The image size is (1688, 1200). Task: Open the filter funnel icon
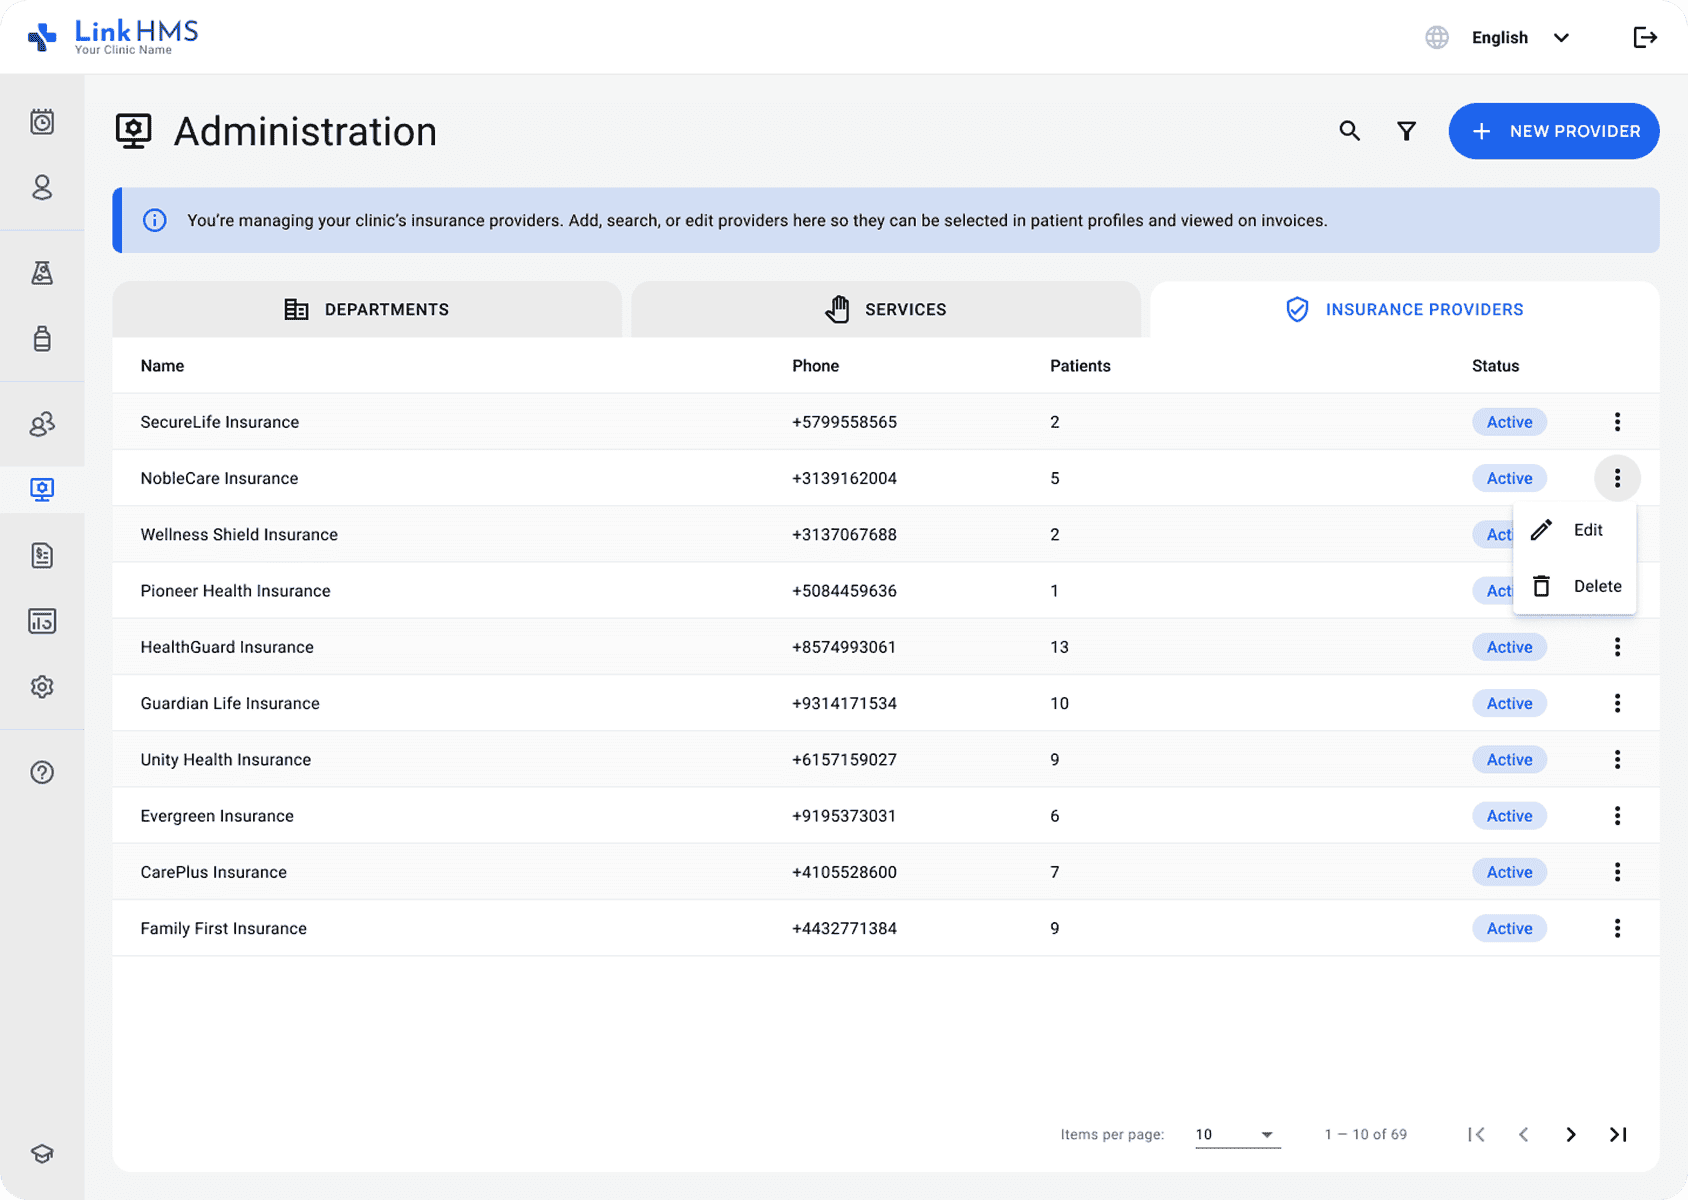click(1406, 131)
